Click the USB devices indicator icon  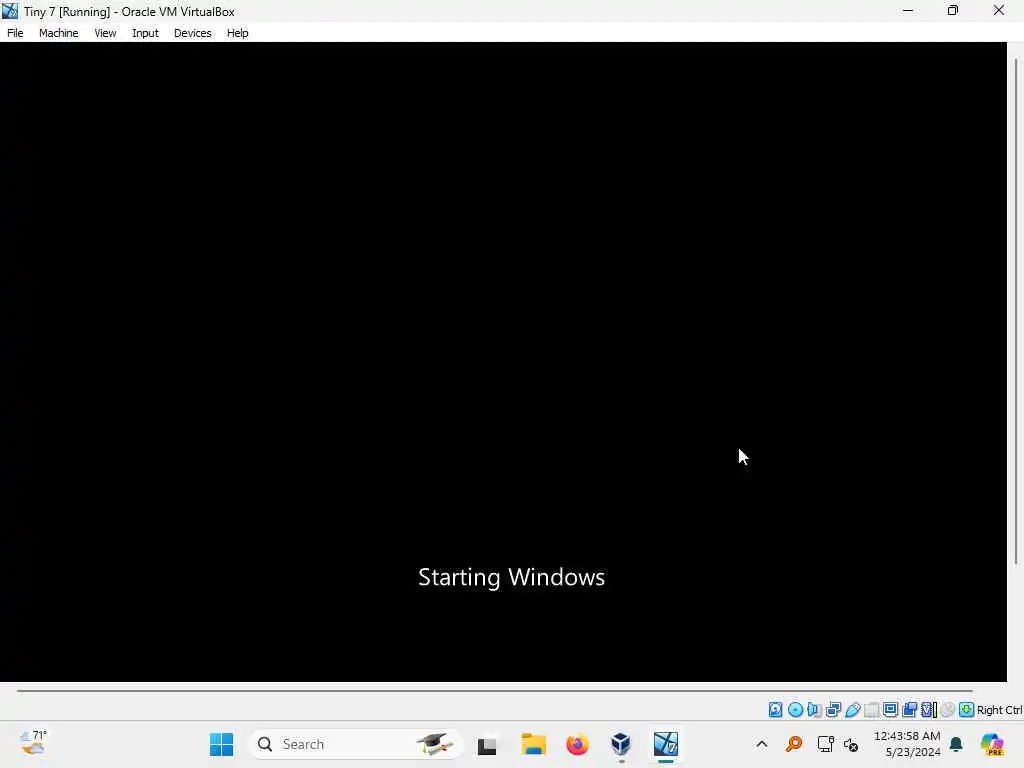[853, 710]
